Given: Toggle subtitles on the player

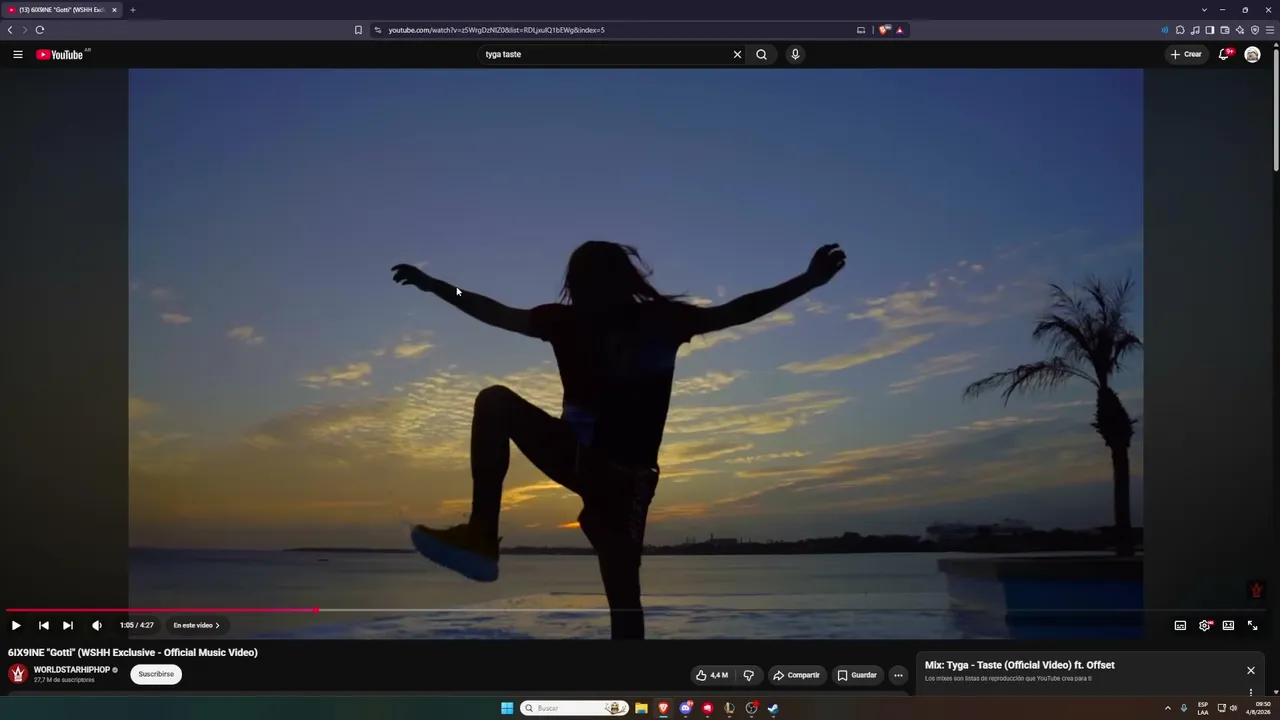Looking at the screenshot, I should [x=1180, y=625].
